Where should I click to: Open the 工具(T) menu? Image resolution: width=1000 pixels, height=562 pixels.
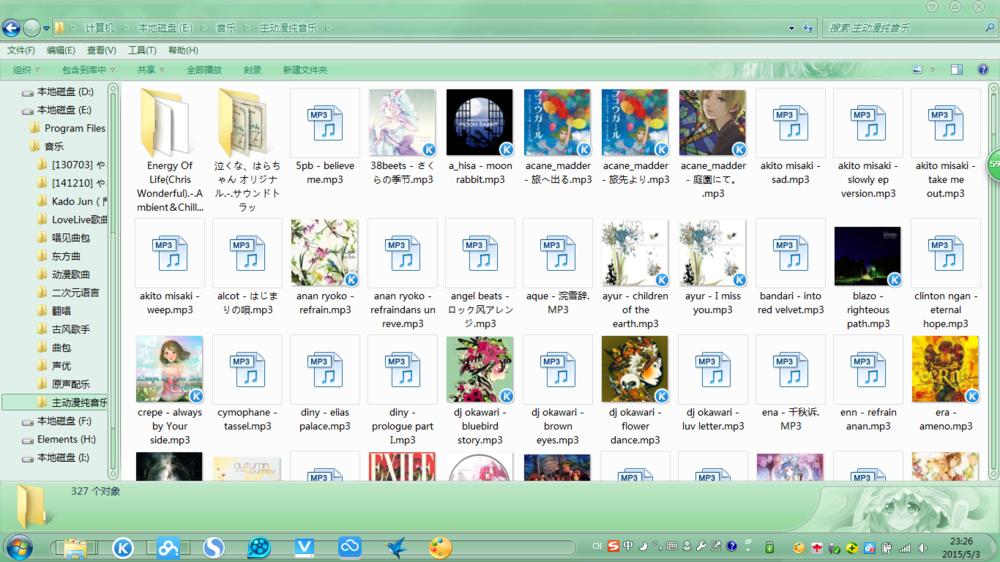click(x=142, y=50)
